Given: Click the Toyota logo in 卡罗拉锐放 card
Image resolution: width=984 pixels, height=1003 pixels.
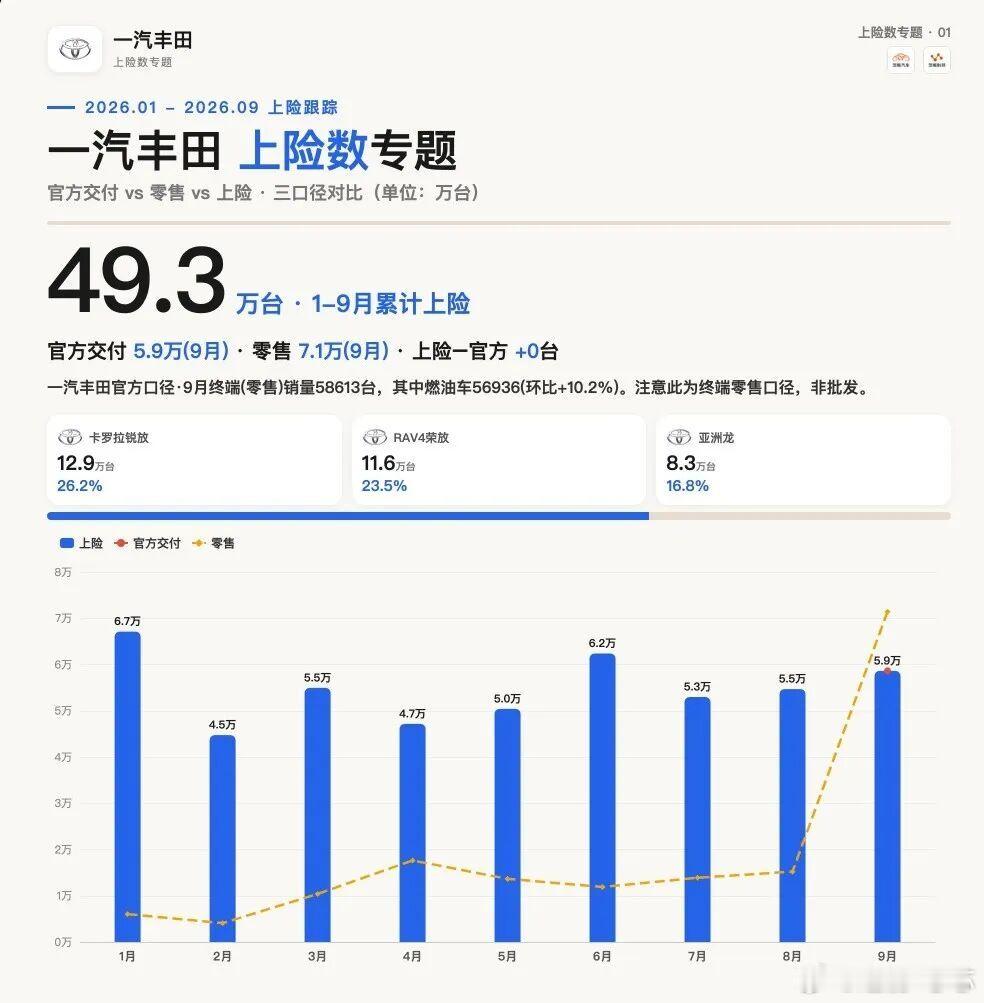Looking at the screenshot, I should pos(70,438).
